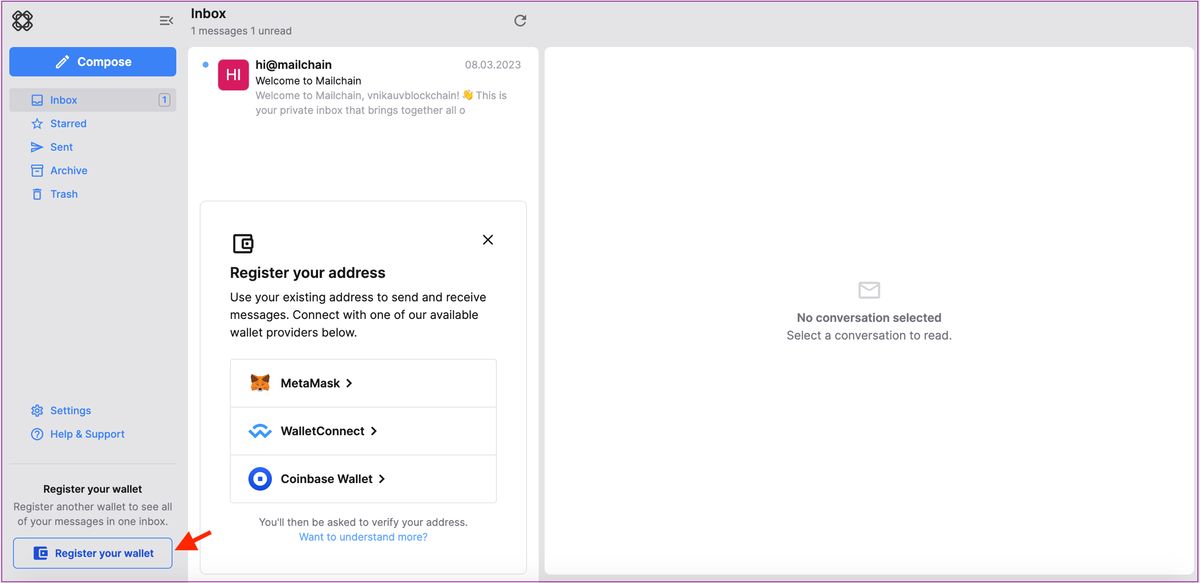Connect with Coinbase Wallet
Screen dimensions: 1200x583
point(363,479)
